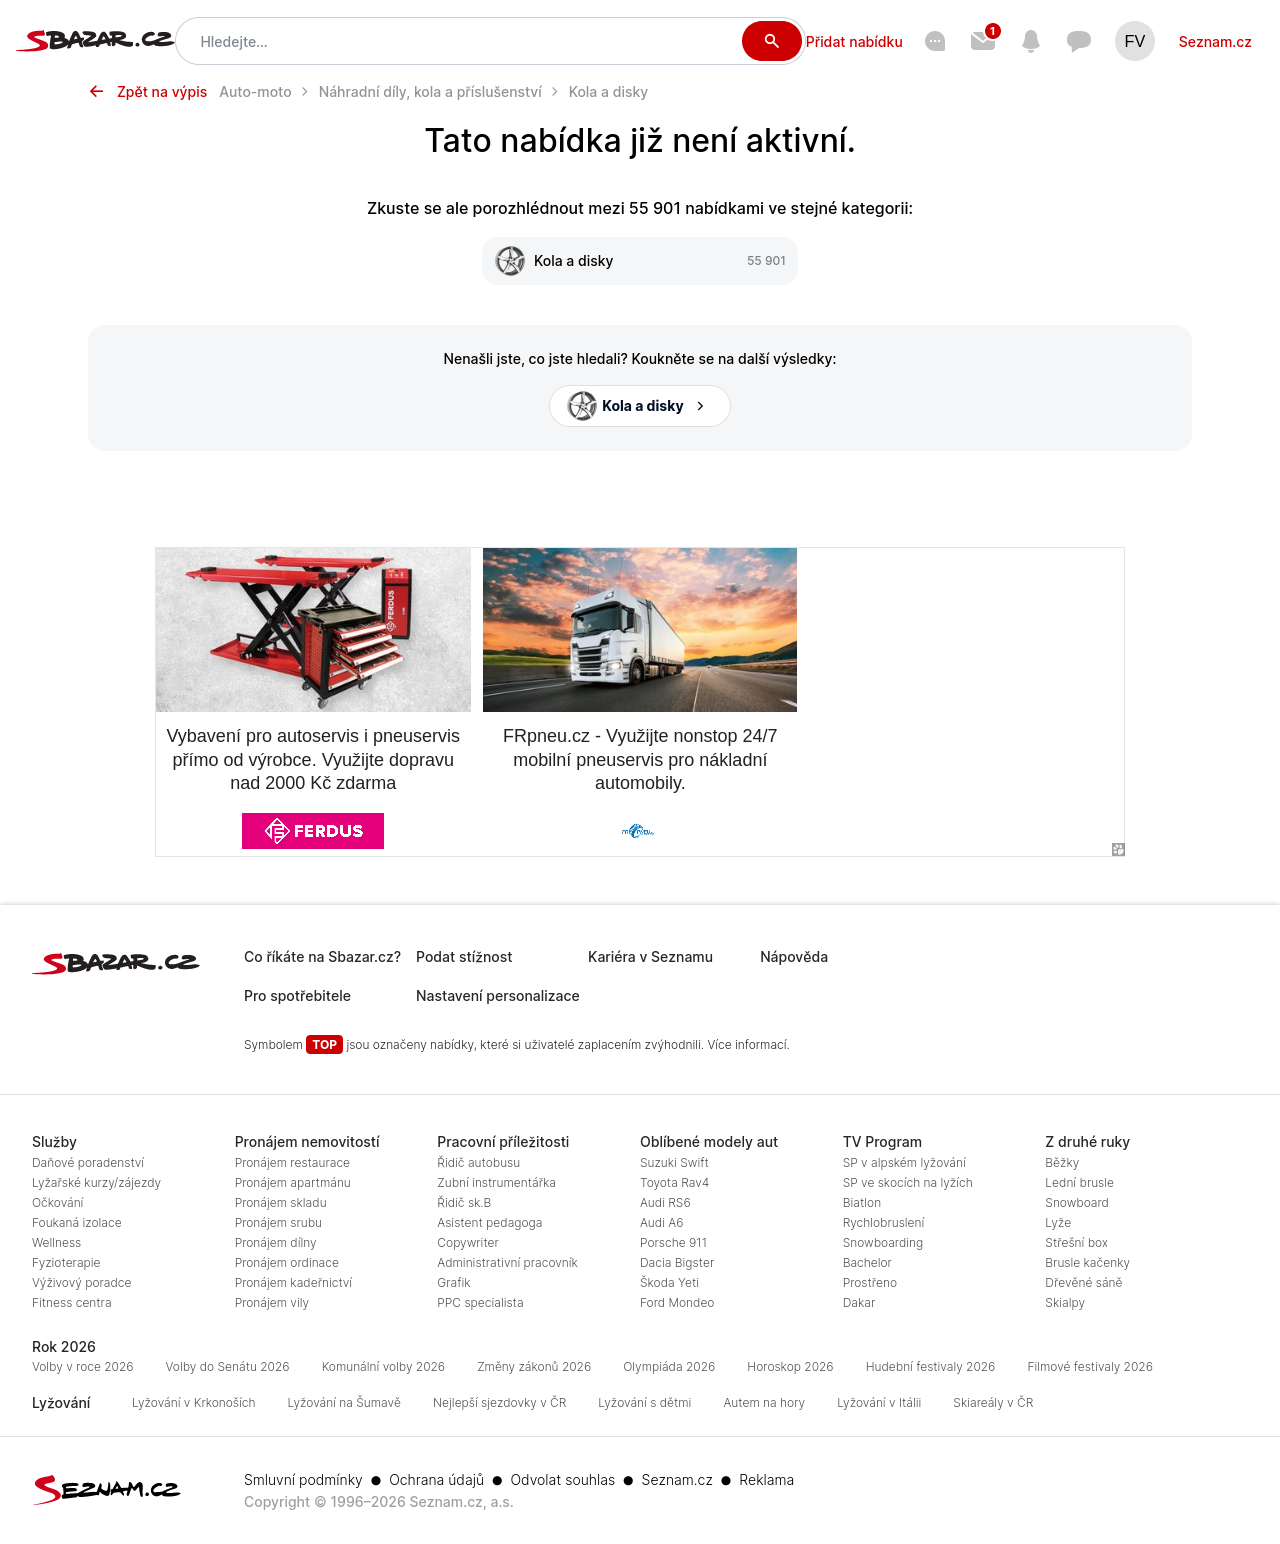Open the mail envelope icon with badge
The height and width of the screenshot is (1544, 1280).
[x=984, y=40]
